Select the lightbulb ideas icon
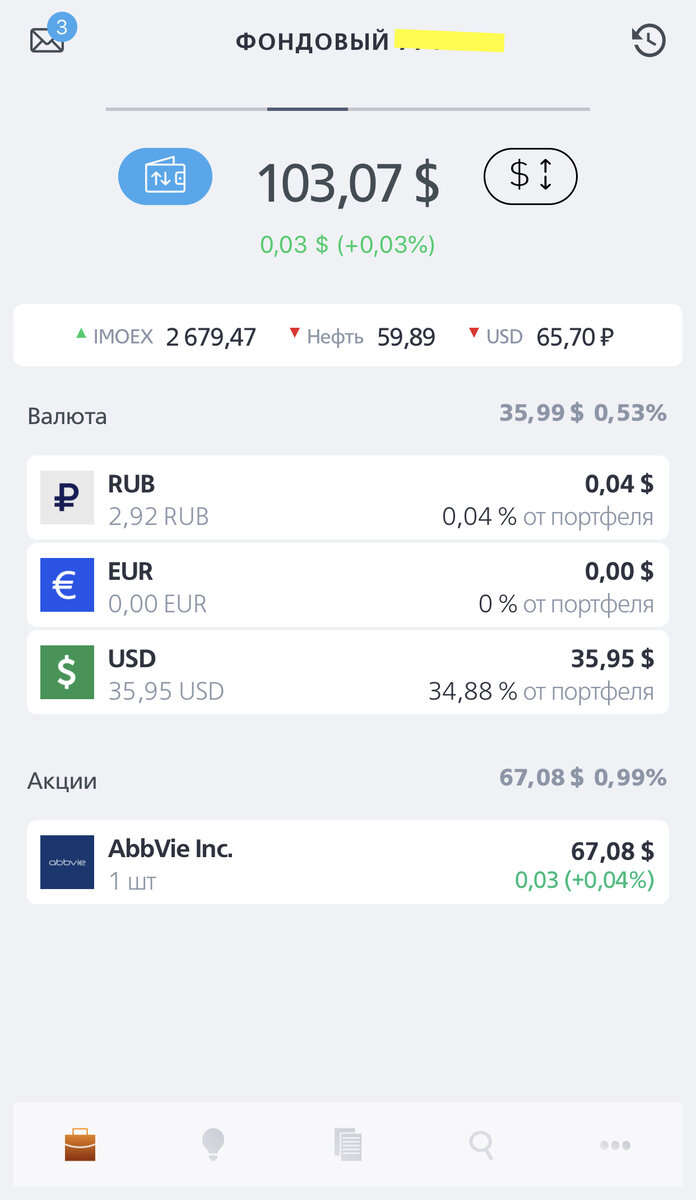The width and height of the screenshot is (696, 1200). point(213,1144)
